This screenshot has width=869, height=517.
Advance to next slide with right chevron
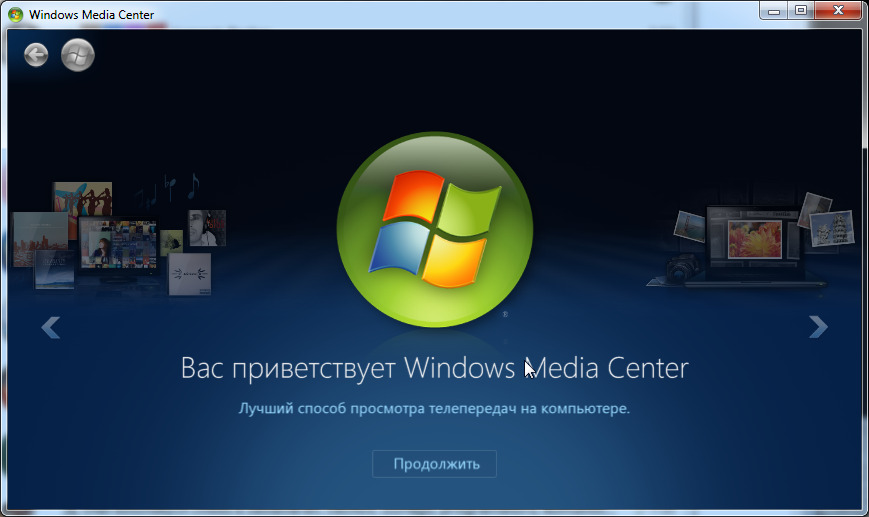pos(818,327)
